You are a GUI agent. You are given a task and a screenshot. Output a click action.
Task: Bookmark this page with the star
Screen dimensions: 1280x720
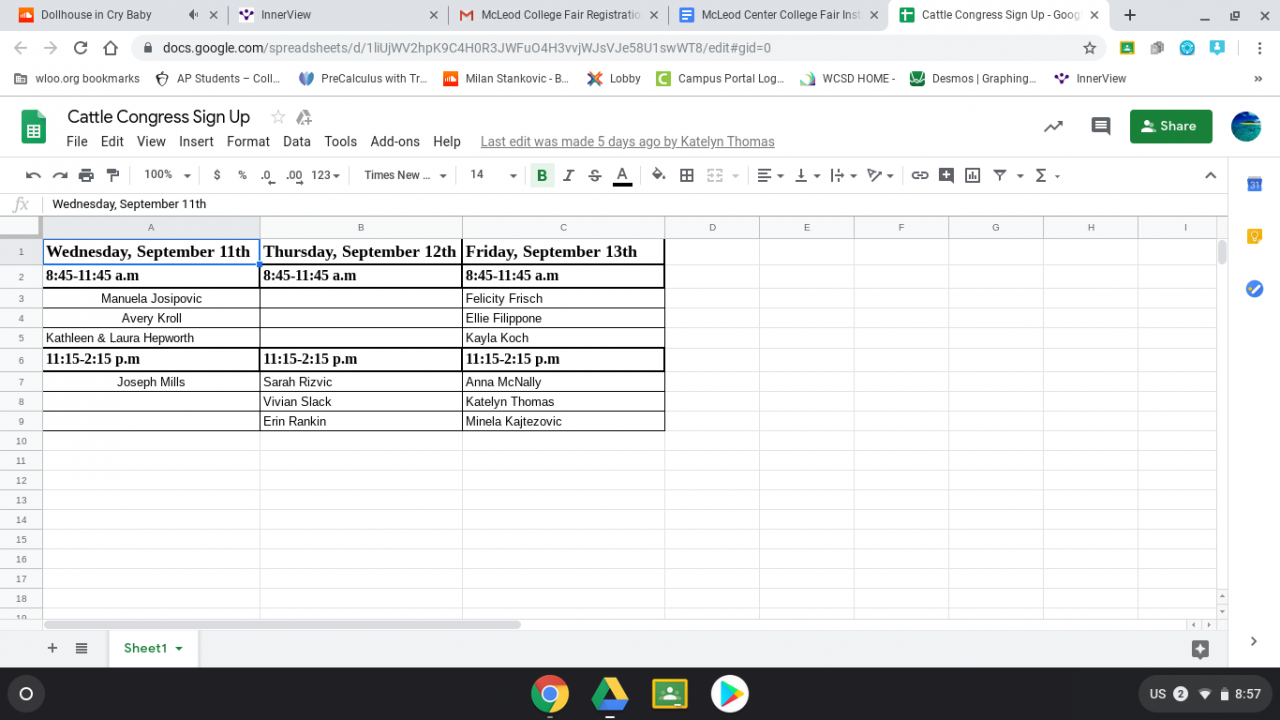(x=1089, y=48)
